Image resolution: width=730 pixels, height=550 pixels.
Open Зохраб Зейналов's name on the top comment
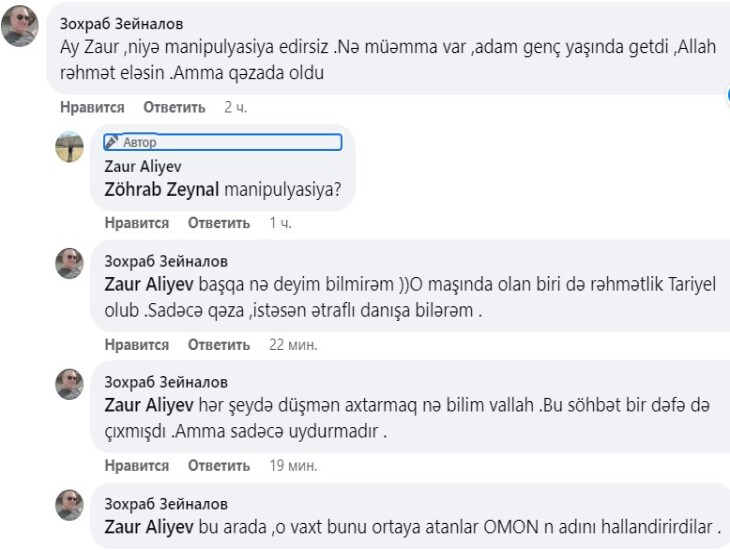pos(122,22)
